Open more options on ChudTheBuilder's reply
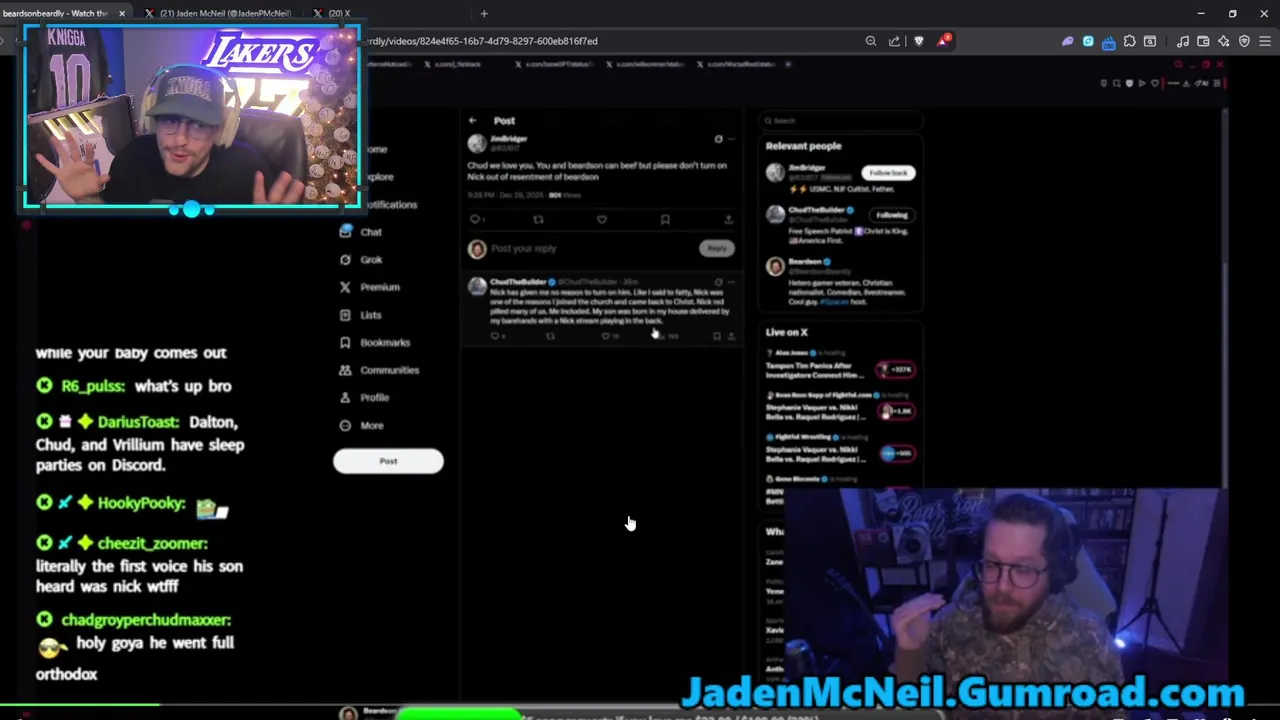This screenshot has height=720, width=1280. pos(731,282)
